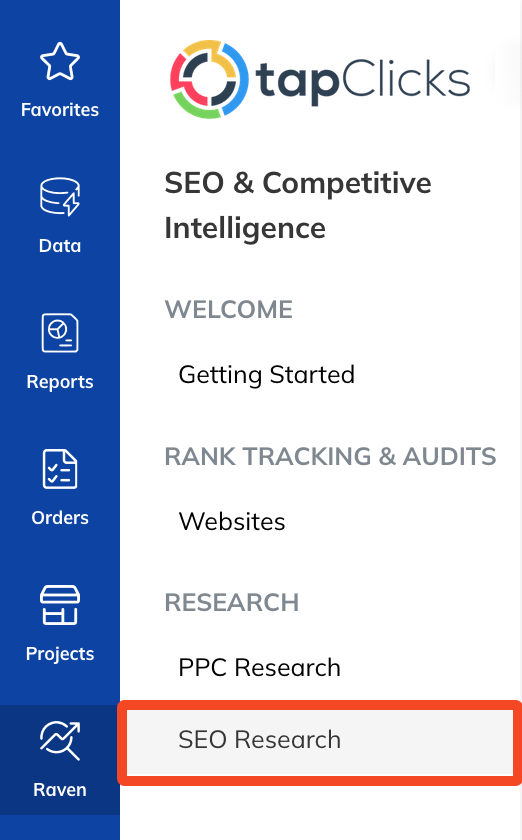The width and height of the screenshot is (522, 840).
Task: Click the Data text label in sidebar
Action: (x=60, y=246)
